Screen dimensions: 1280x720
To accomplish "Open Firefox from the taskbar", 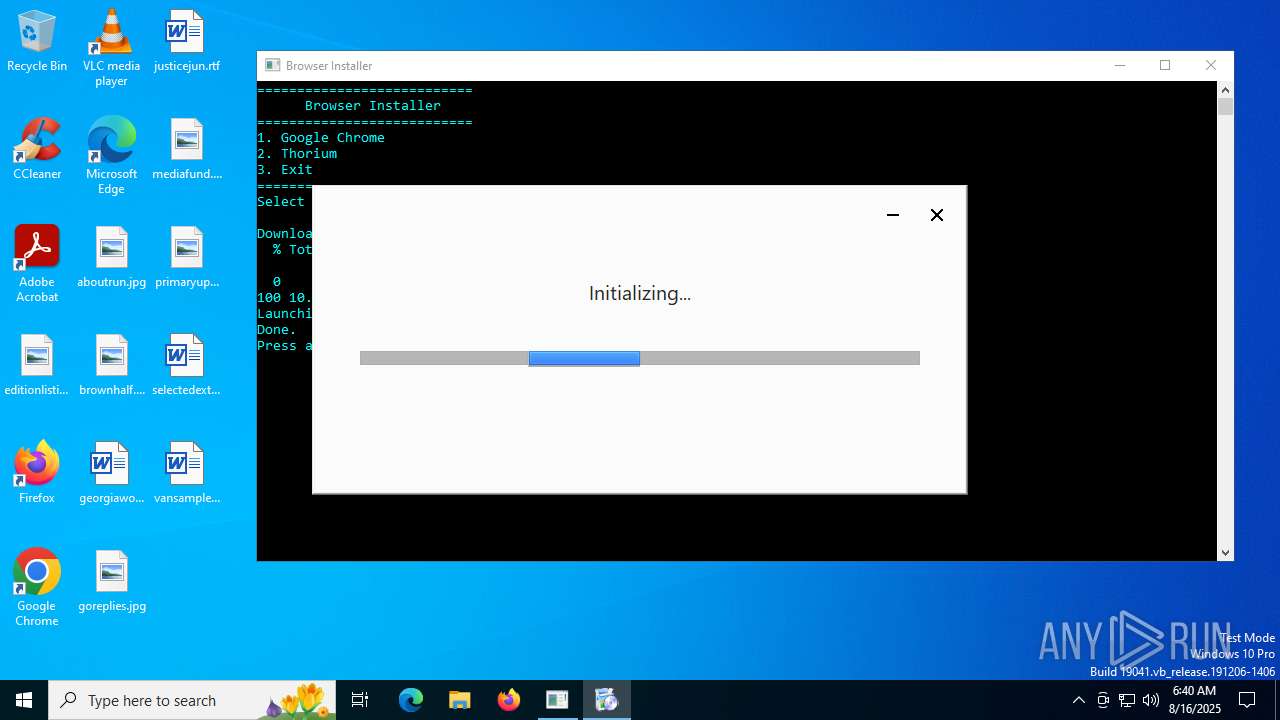I will (508, 700).
